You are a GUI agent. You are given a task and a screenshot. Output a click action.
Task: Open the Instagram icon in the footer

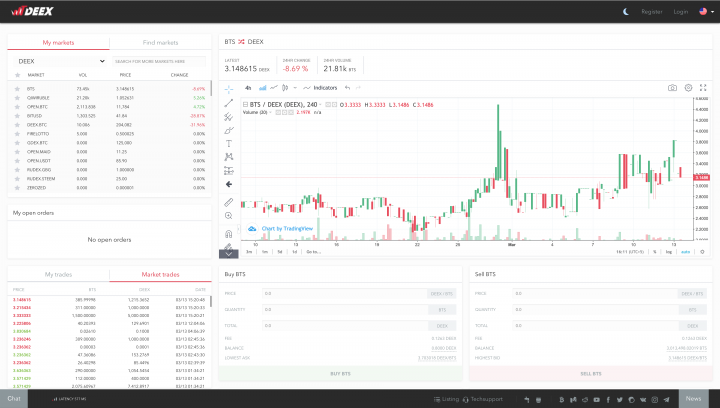655,400
